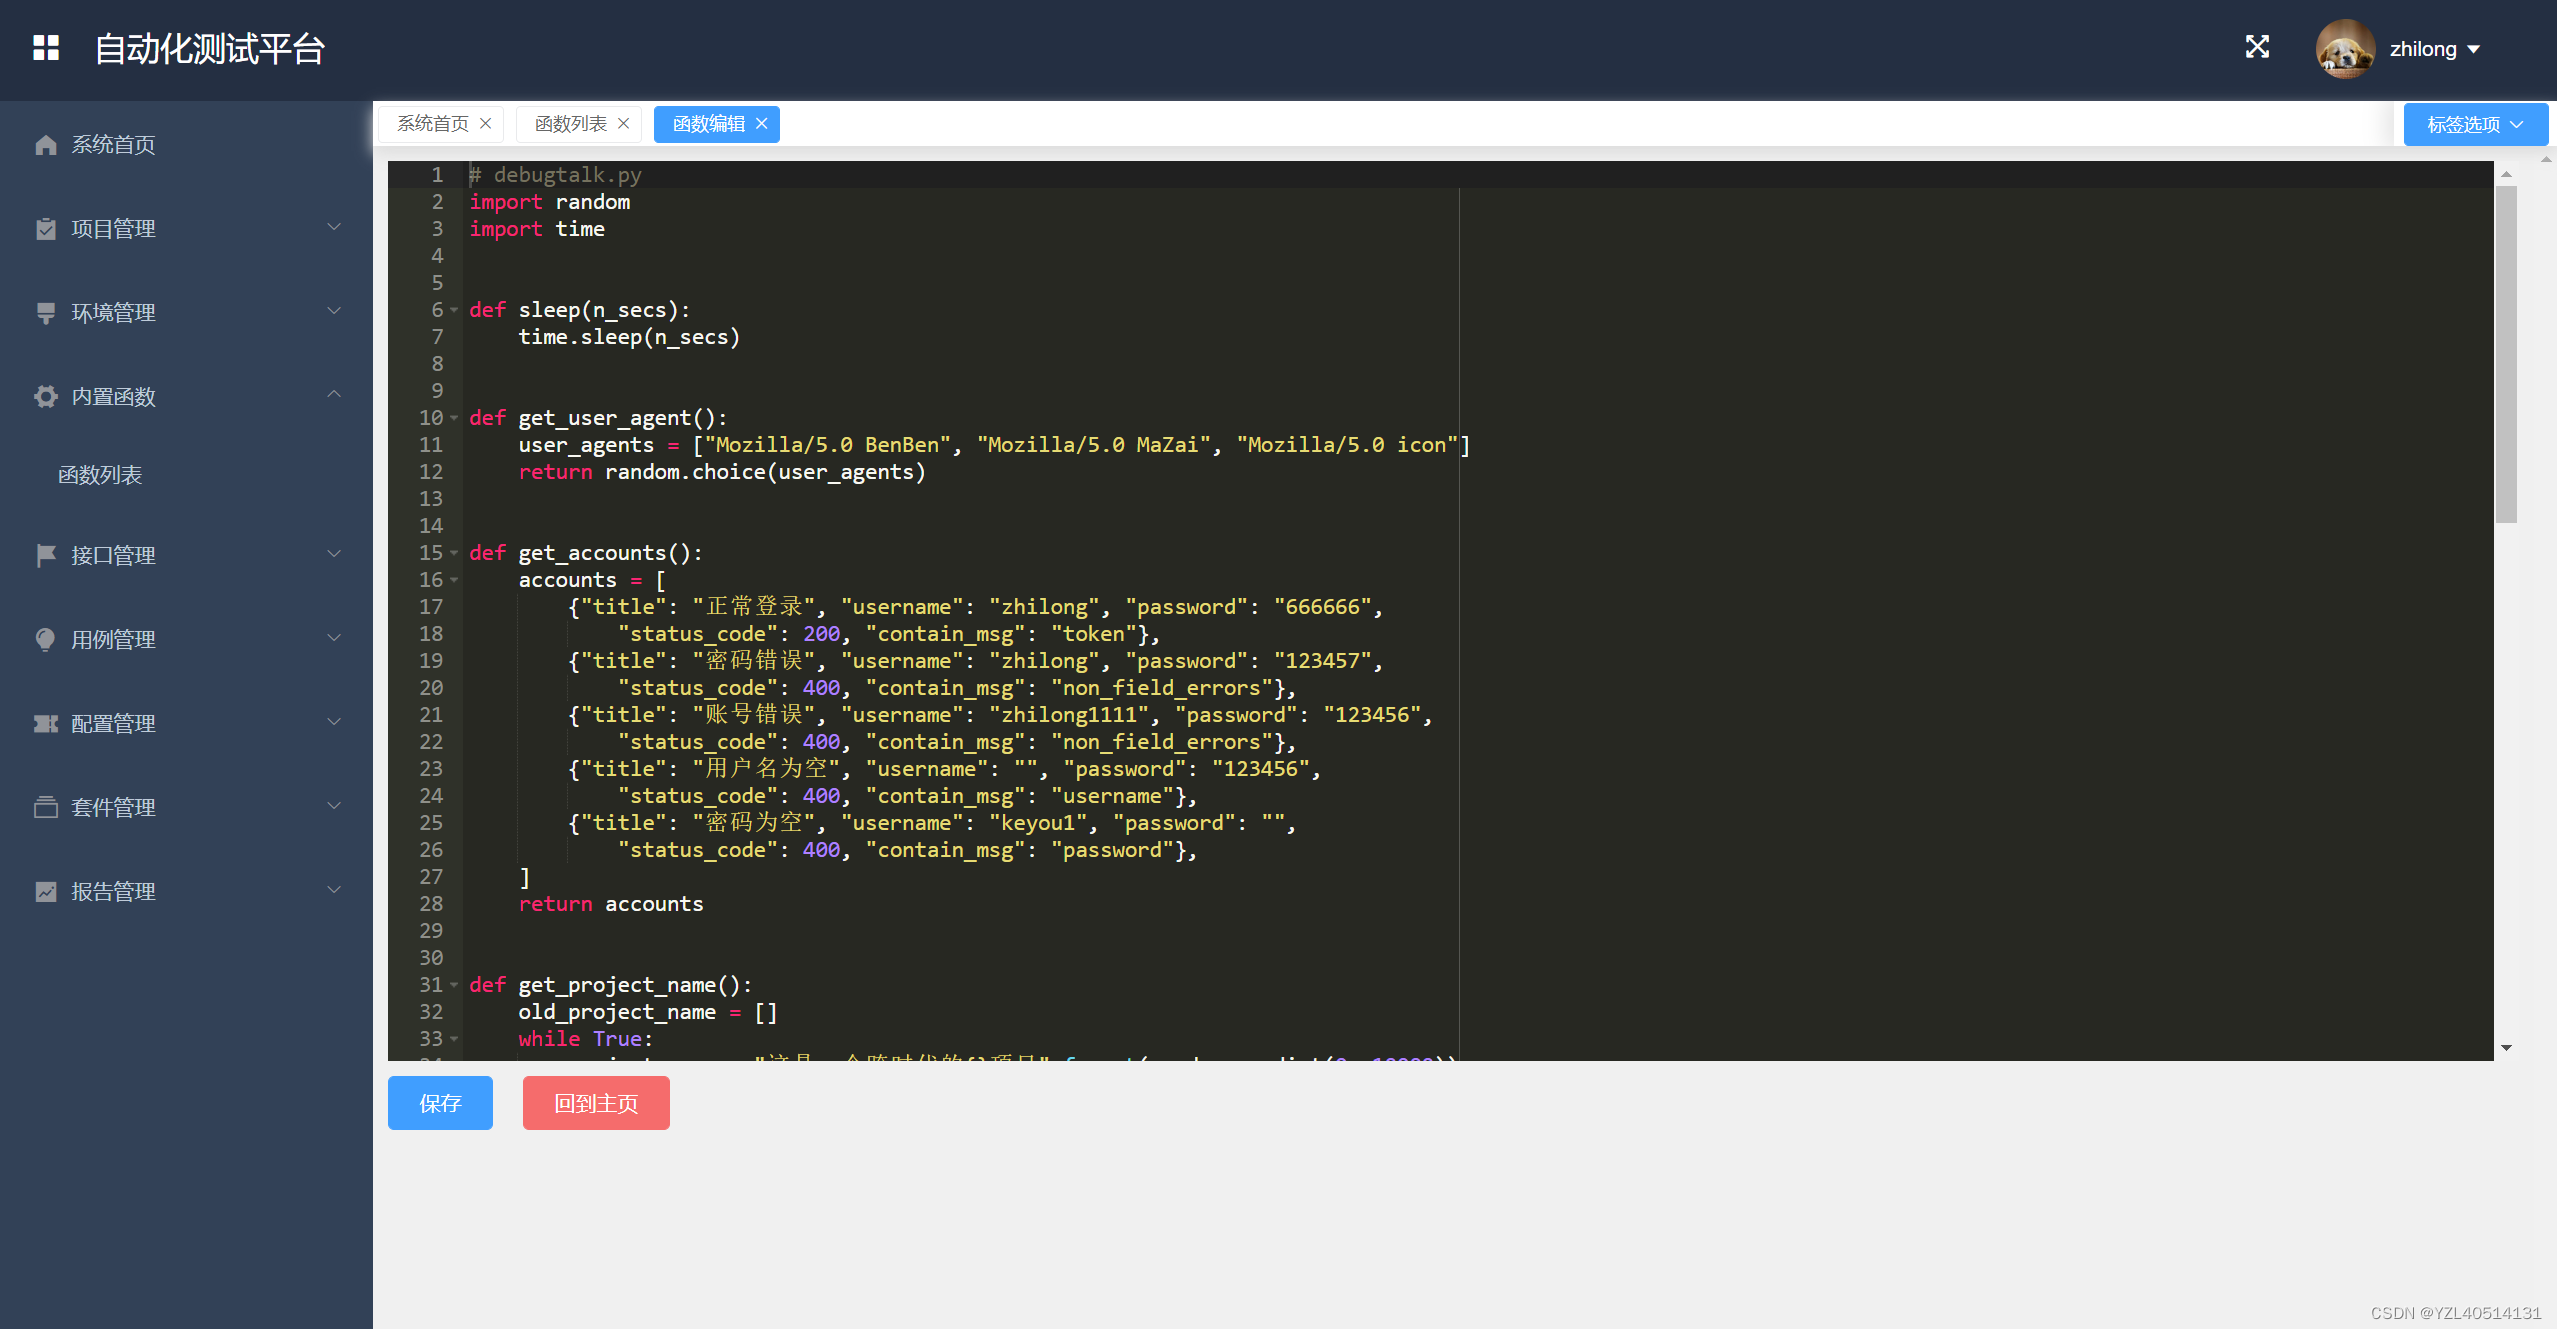The height and width of the screenshot is (1329, 2557).
Task: Close the 函数编辑 tab
Action: pyautogui.click(x=762, y=124)
